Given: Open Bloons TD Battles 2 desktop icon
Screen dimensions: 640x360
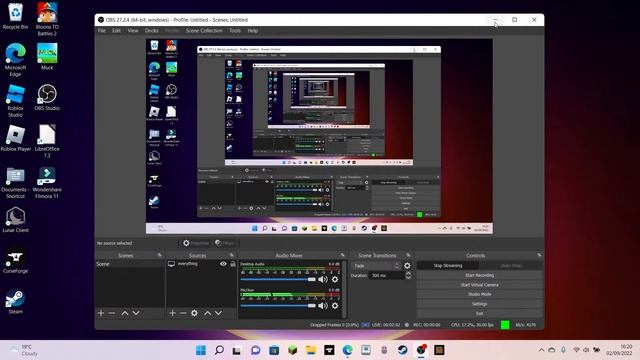Looking at the screenshot, I should click(x=47, y=19).
